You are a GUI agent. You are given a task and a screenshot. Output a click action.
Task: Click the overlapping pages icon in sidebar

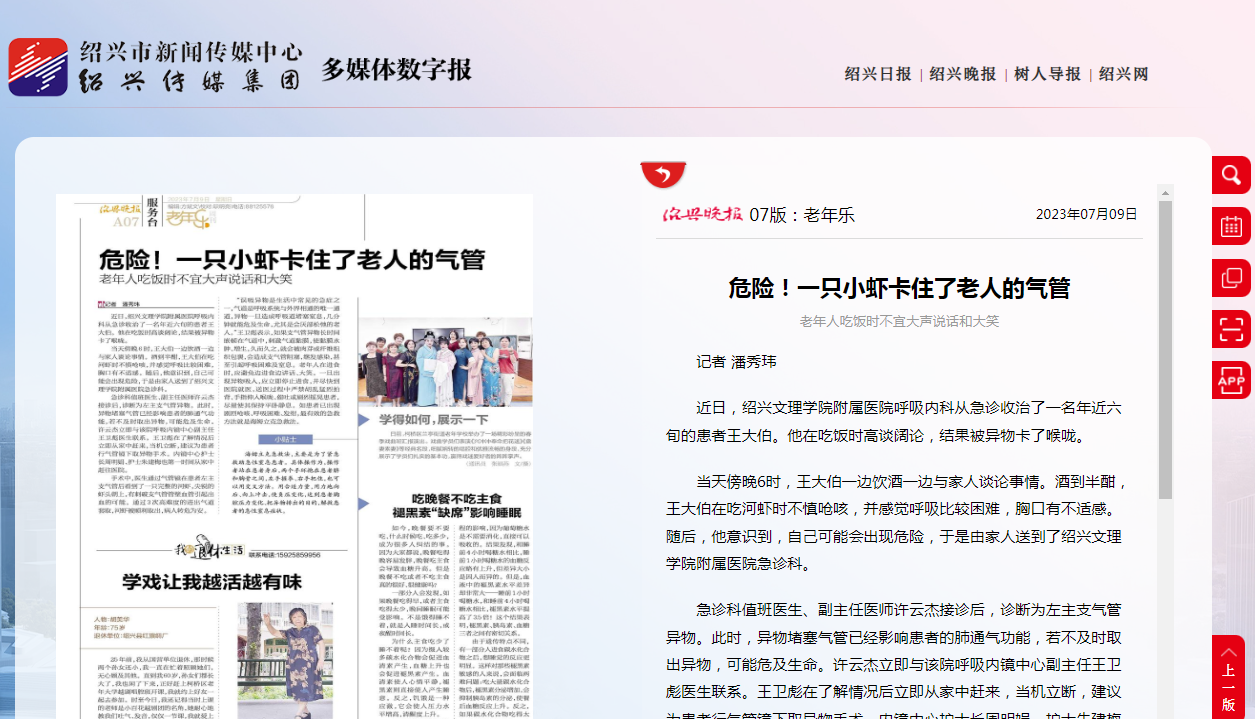click(x=1231, y=278)
